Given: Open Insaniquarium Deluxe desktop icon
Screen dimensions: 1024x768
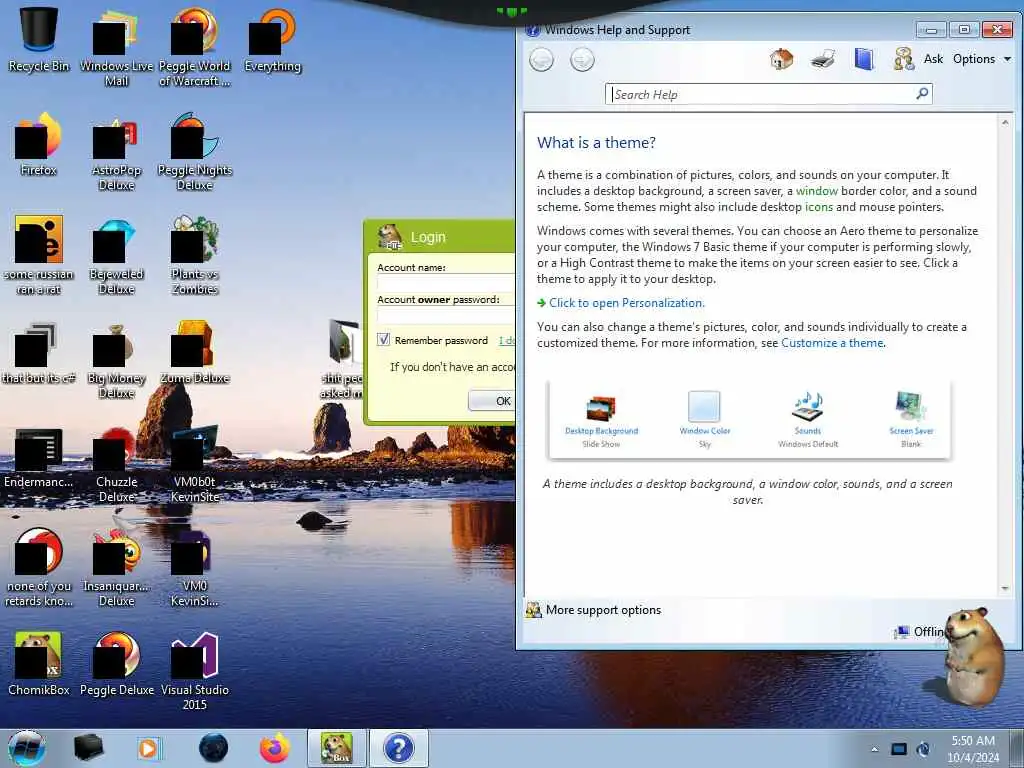Looking at the screenshot, I should coord(116,567).
